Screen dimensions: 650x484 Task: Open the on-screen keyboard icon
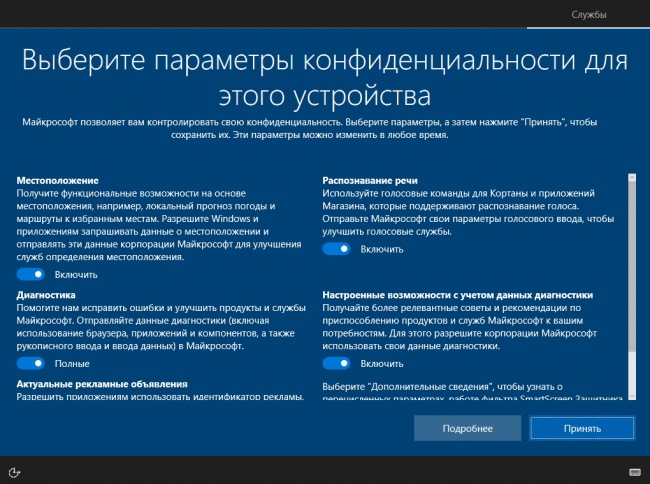[635, 472]
